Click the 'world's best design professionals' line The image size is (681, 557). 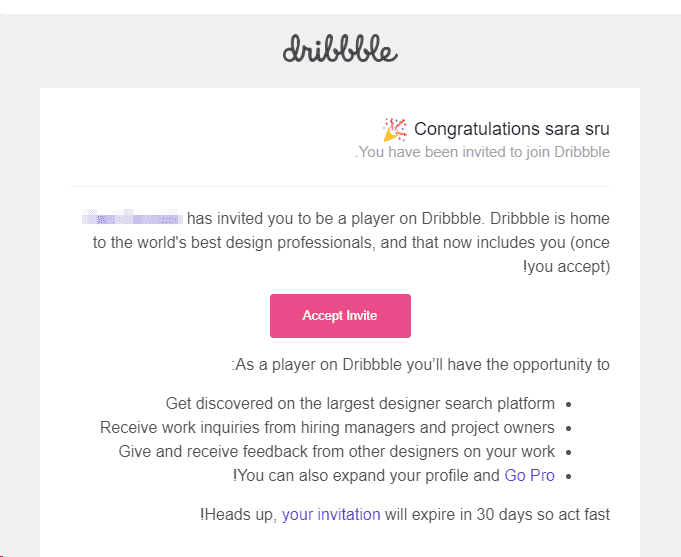350,243
